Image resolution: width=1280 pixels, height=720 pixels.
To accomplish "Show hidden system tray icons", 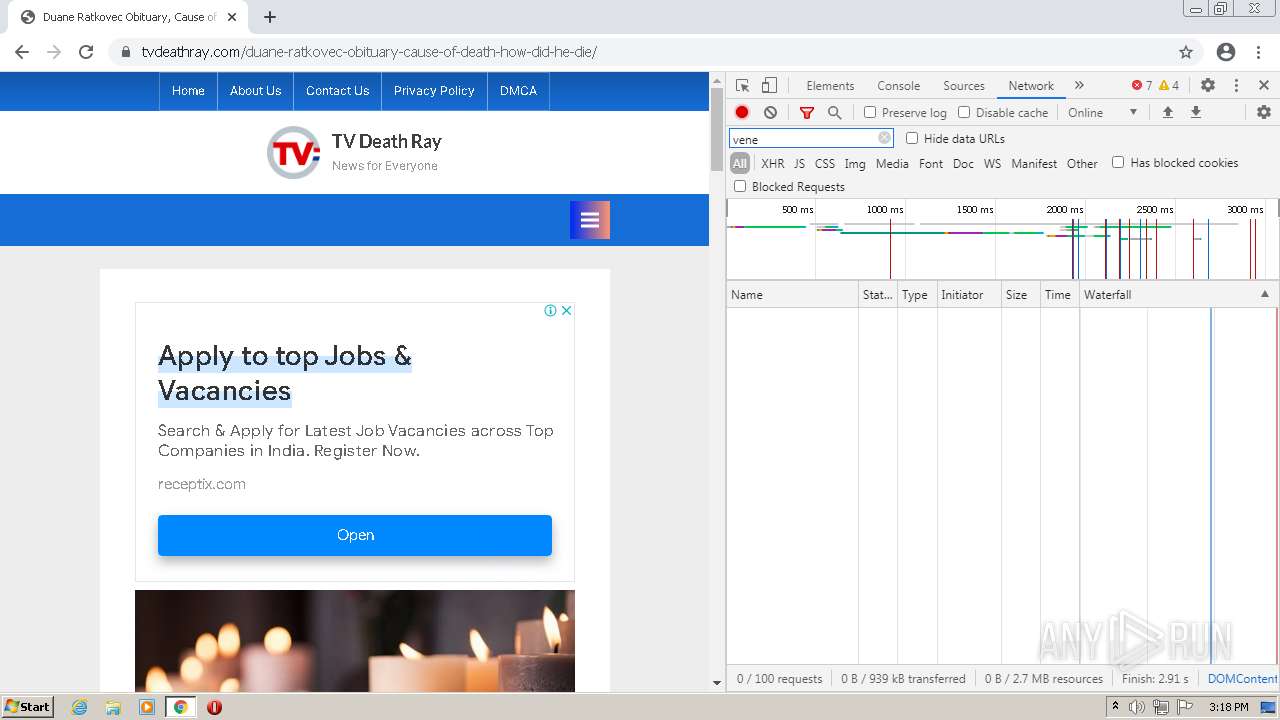I will pos(1115,706).
